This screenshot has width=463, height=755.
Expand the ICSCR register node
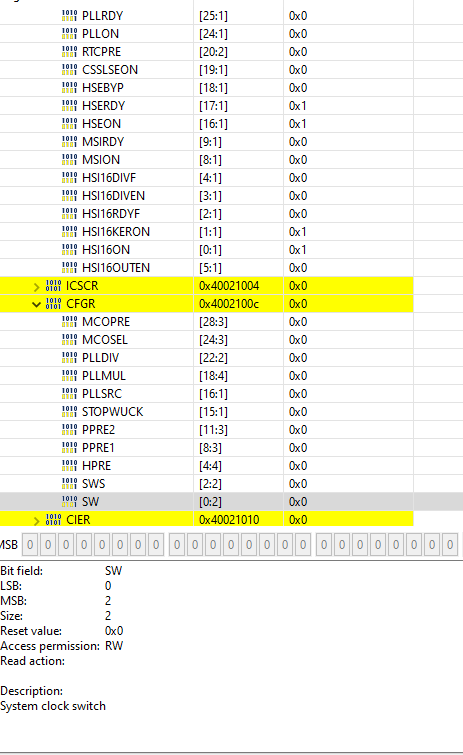(36, 287)
